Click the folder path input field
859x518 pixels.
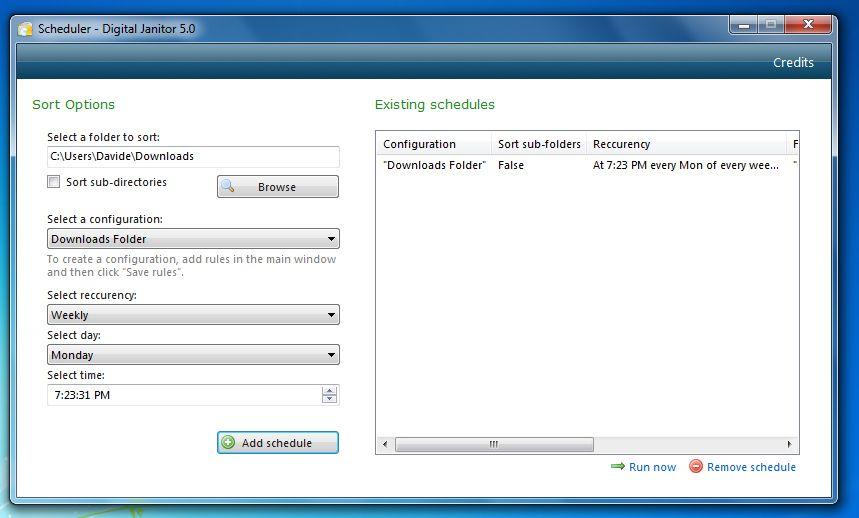pyautogui.click(x=193, y=157)
